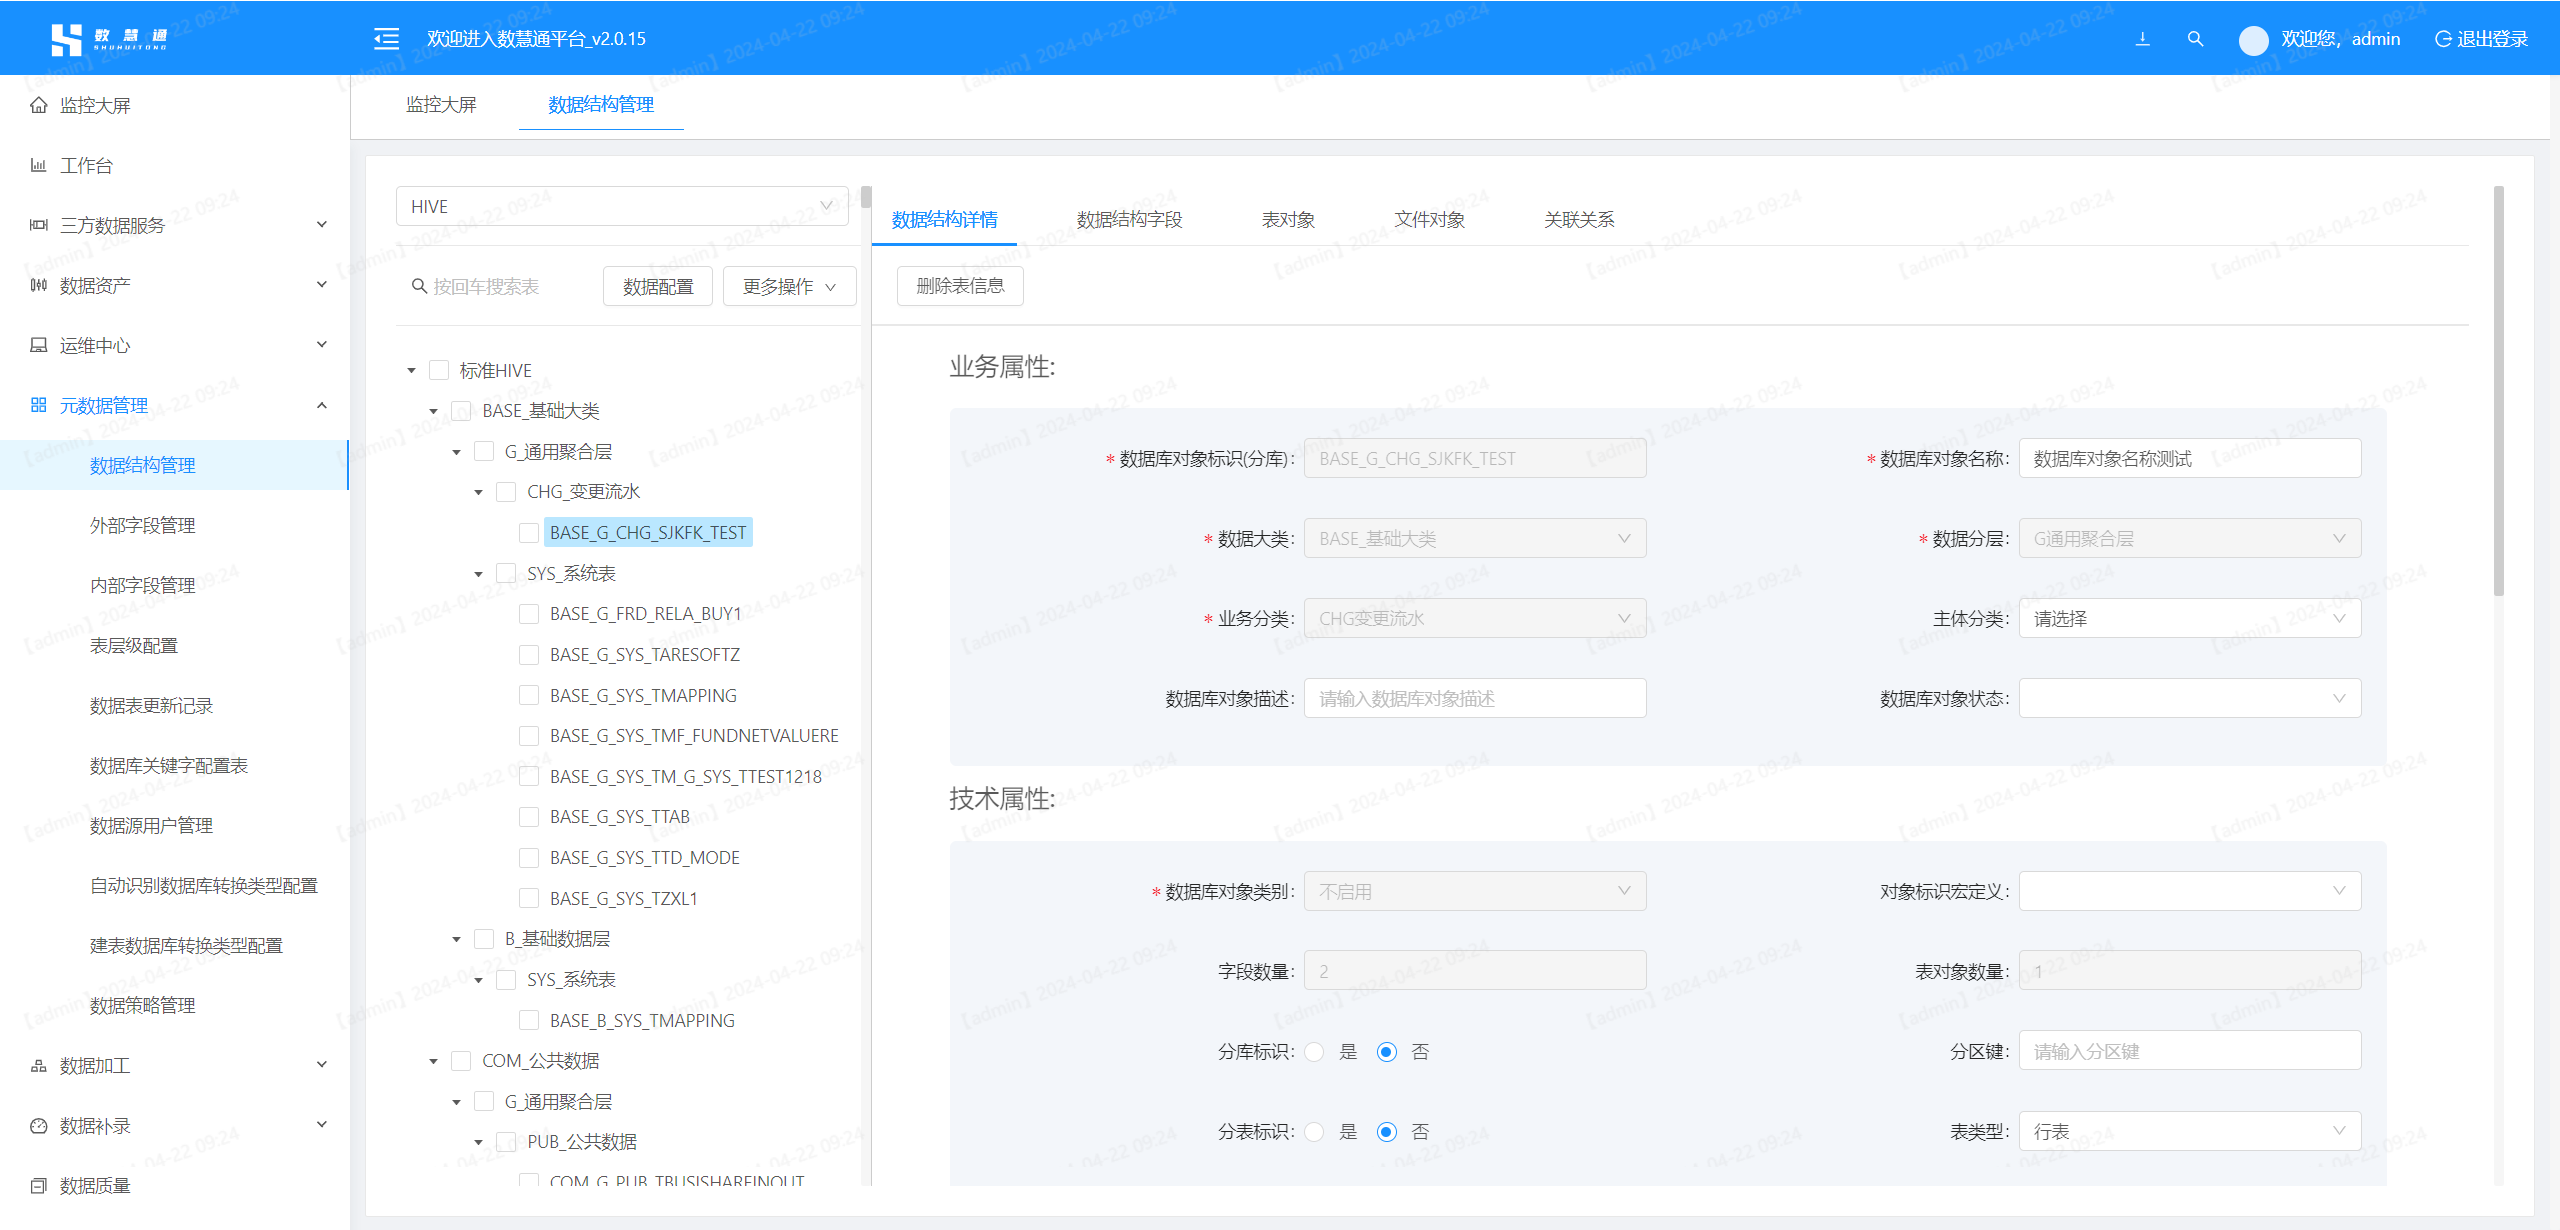Open the HIVE database type dropdown
The height and width of the screenshot is (1230, 2560).
[622, 206]
